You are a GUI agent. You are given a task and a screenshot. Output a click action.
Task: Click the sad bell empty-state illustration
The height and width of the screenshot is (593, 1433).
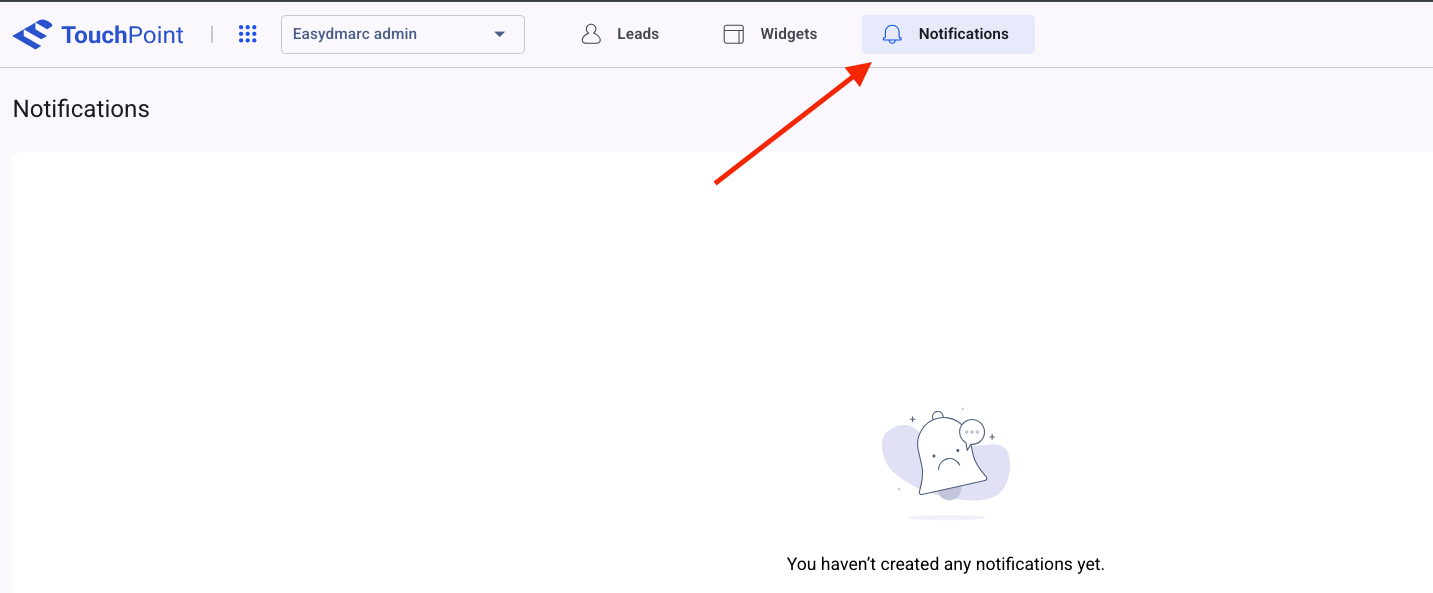(943, 456)
